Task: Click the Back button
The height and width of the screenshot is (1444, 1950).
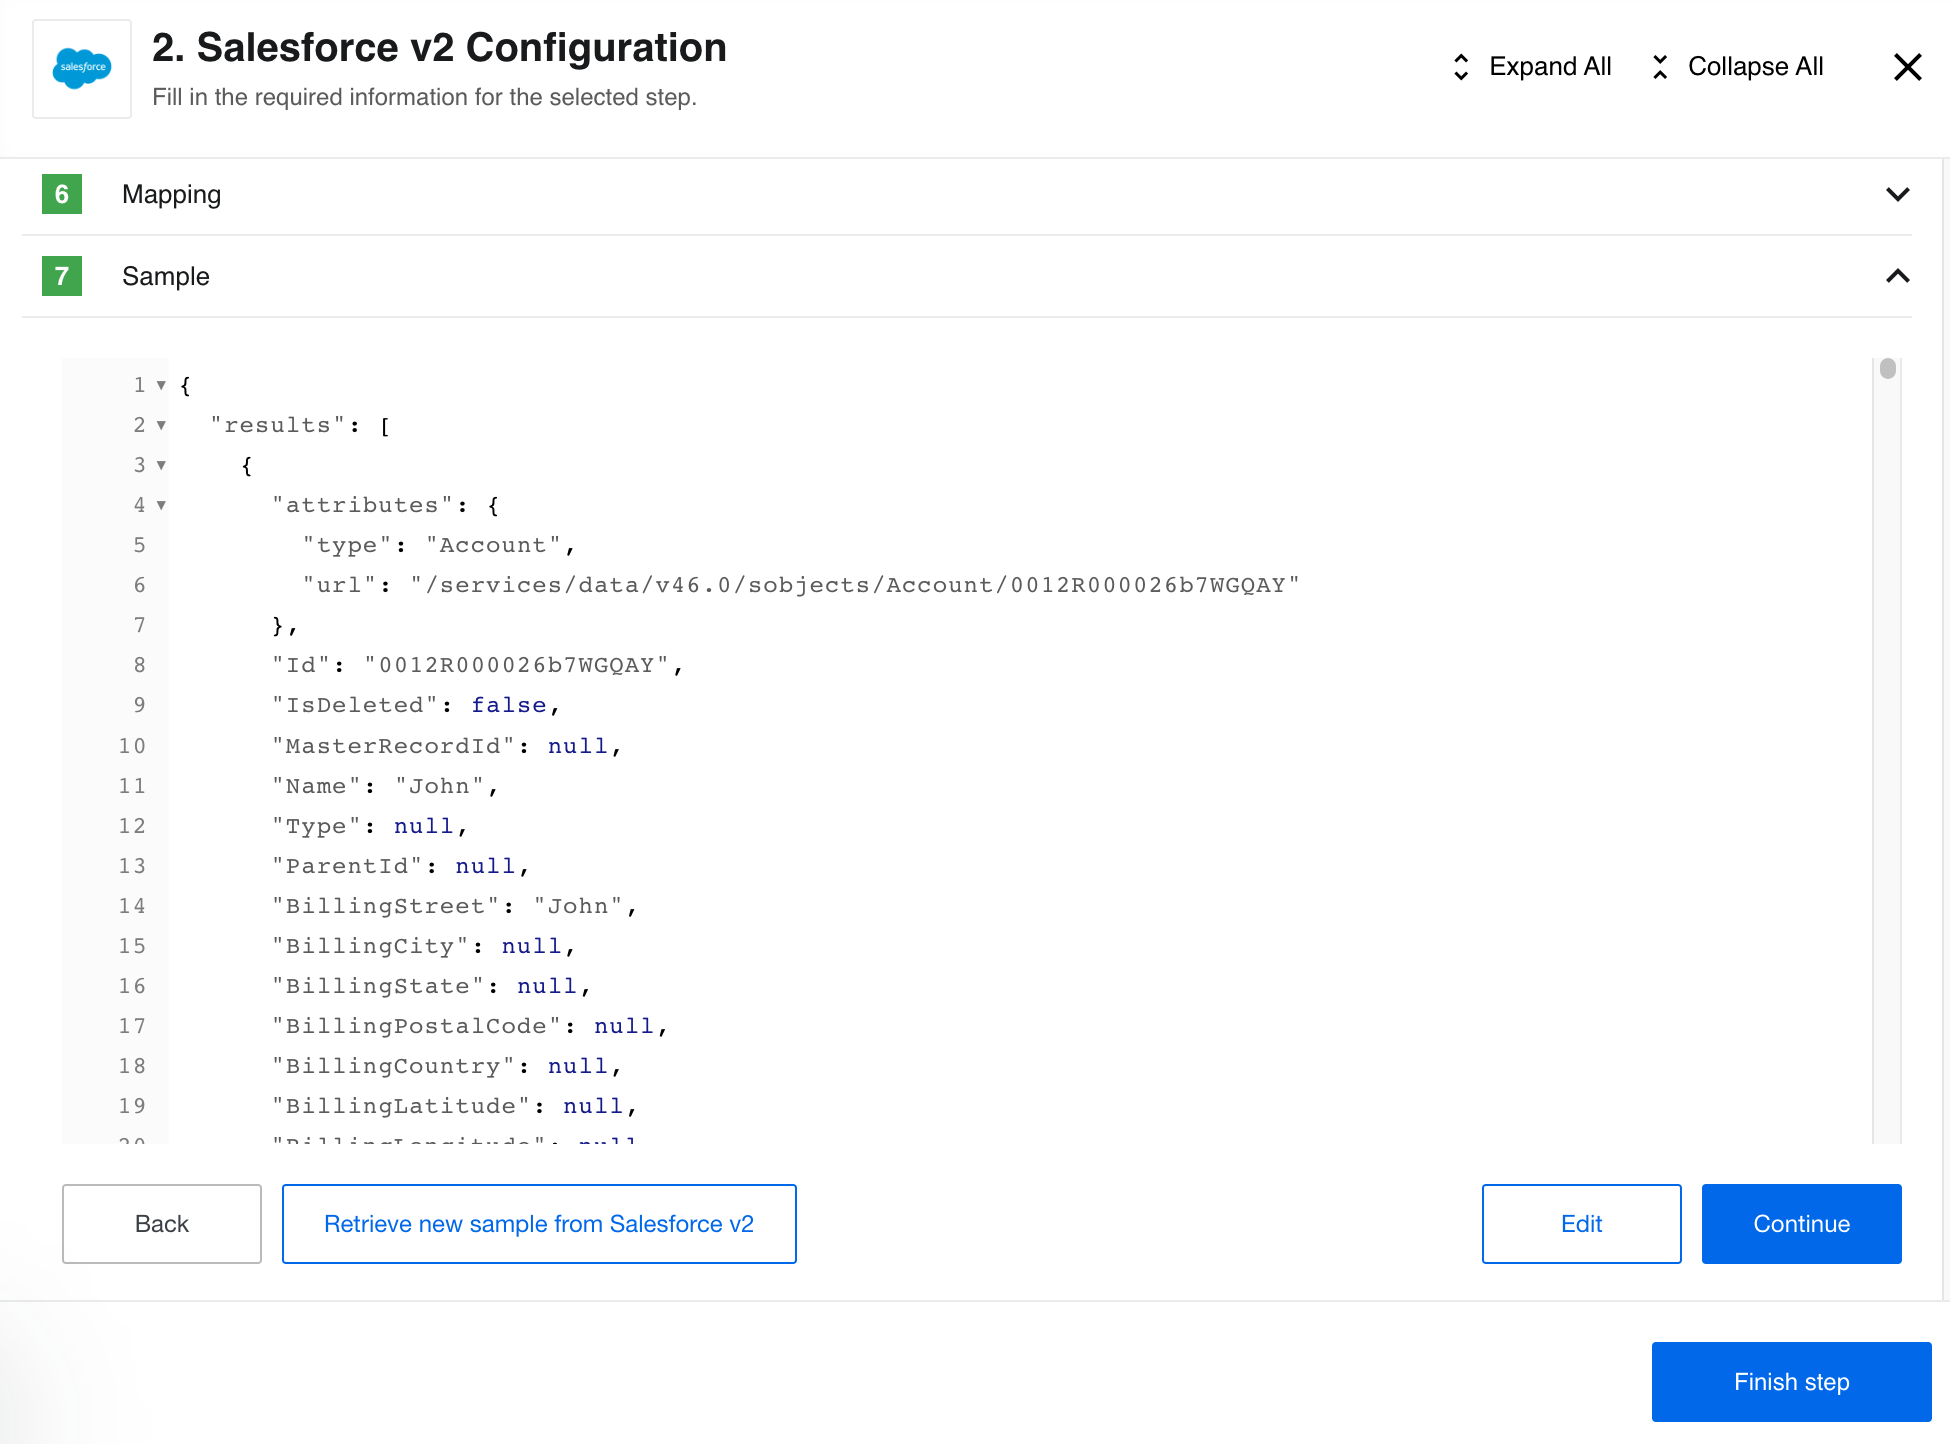Action: pos(162,1224)
